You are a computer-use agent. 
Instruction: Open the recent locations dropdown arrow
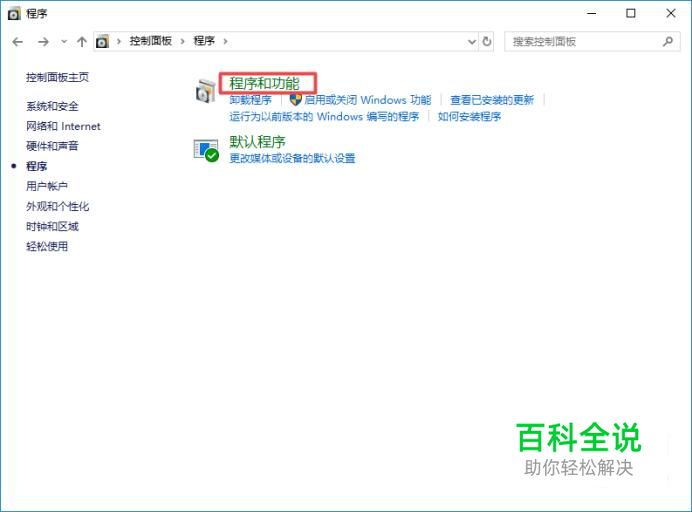click(64, 42)
